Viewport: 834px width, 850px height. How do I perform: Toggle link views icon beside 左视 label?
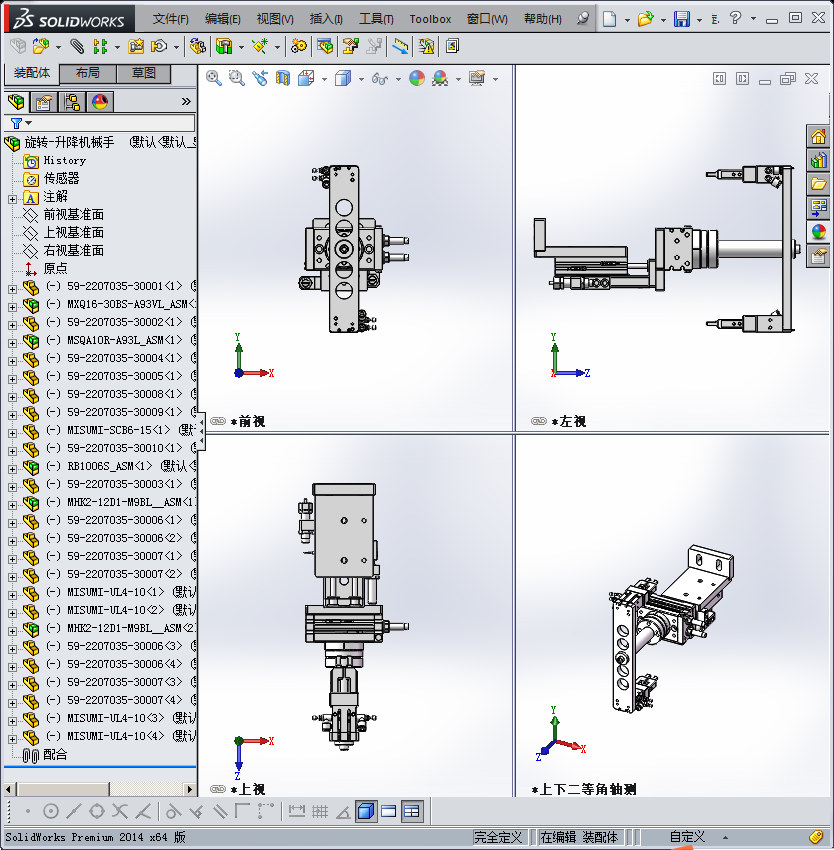[x=538, y=421]
